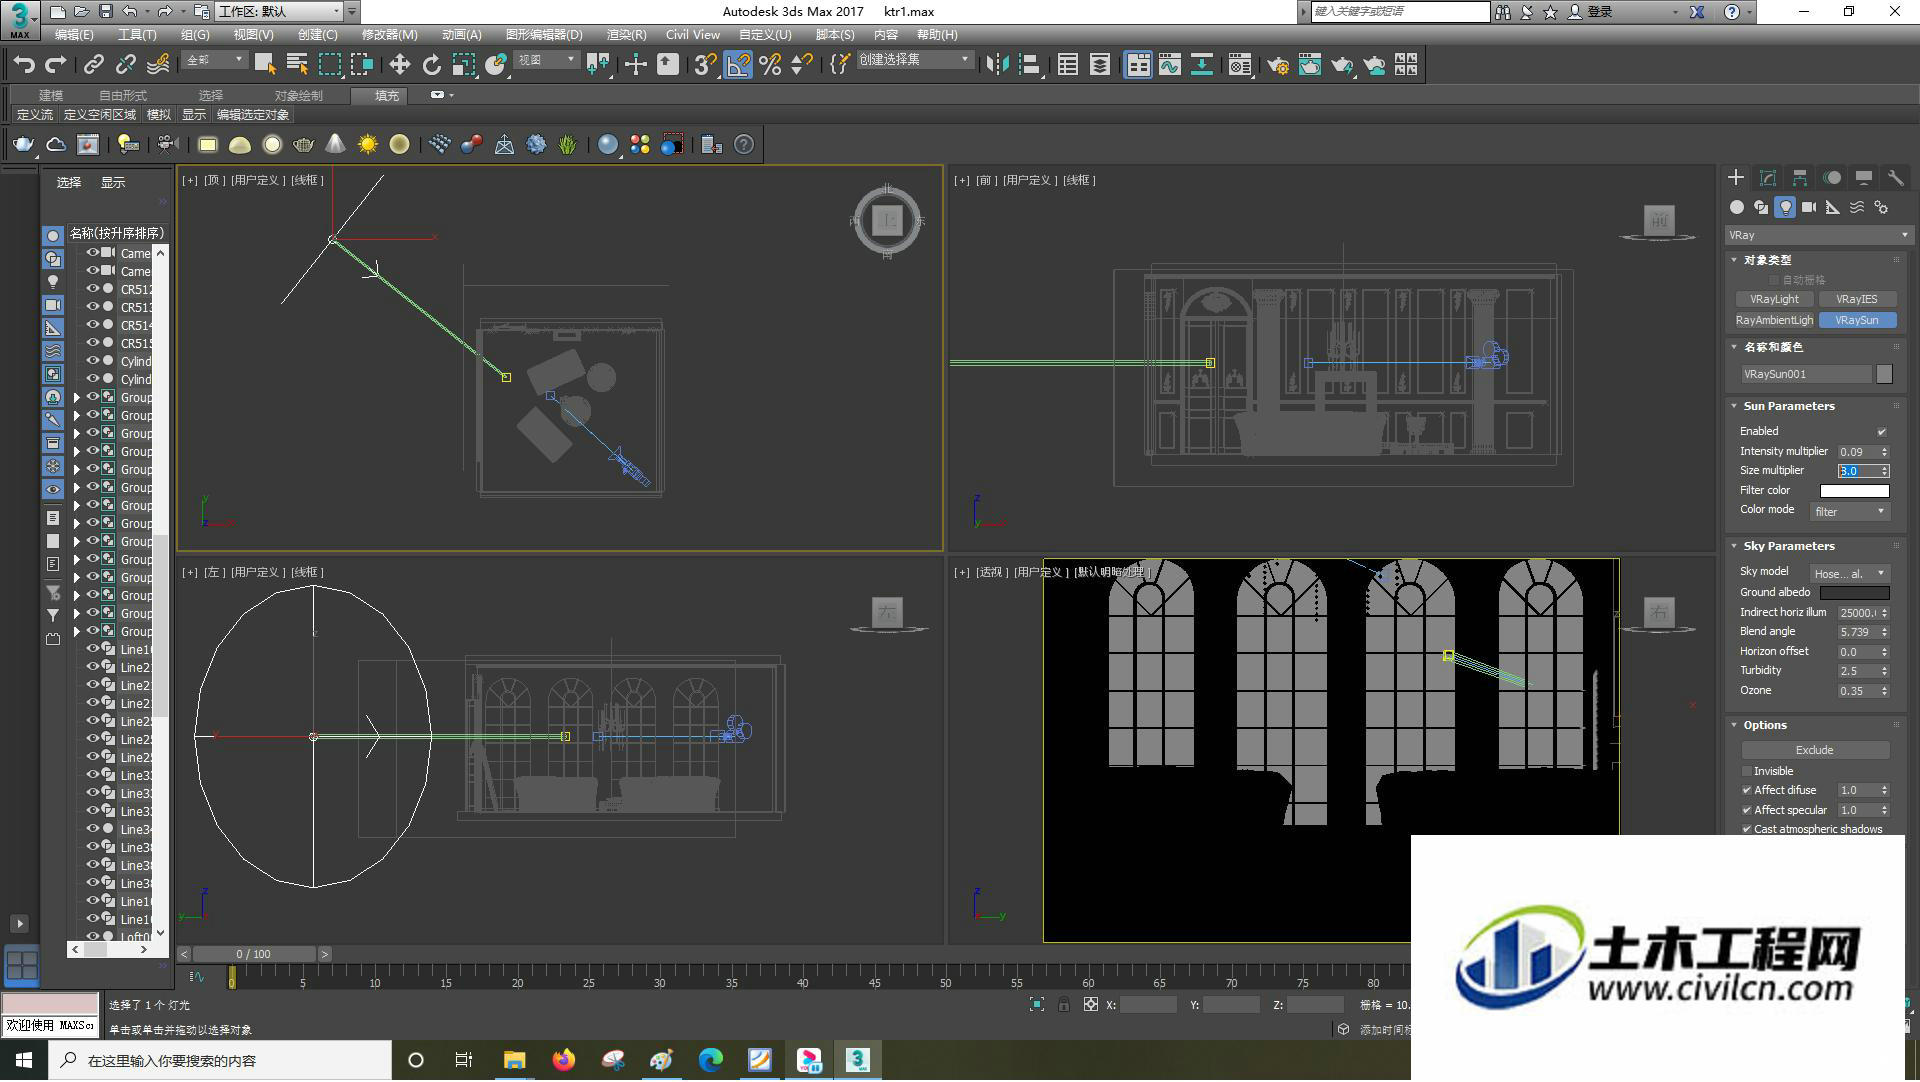Toggle Cast atmospheric shadows checkbox
1920x1082 pixels.
click(x=1747, y=830)
